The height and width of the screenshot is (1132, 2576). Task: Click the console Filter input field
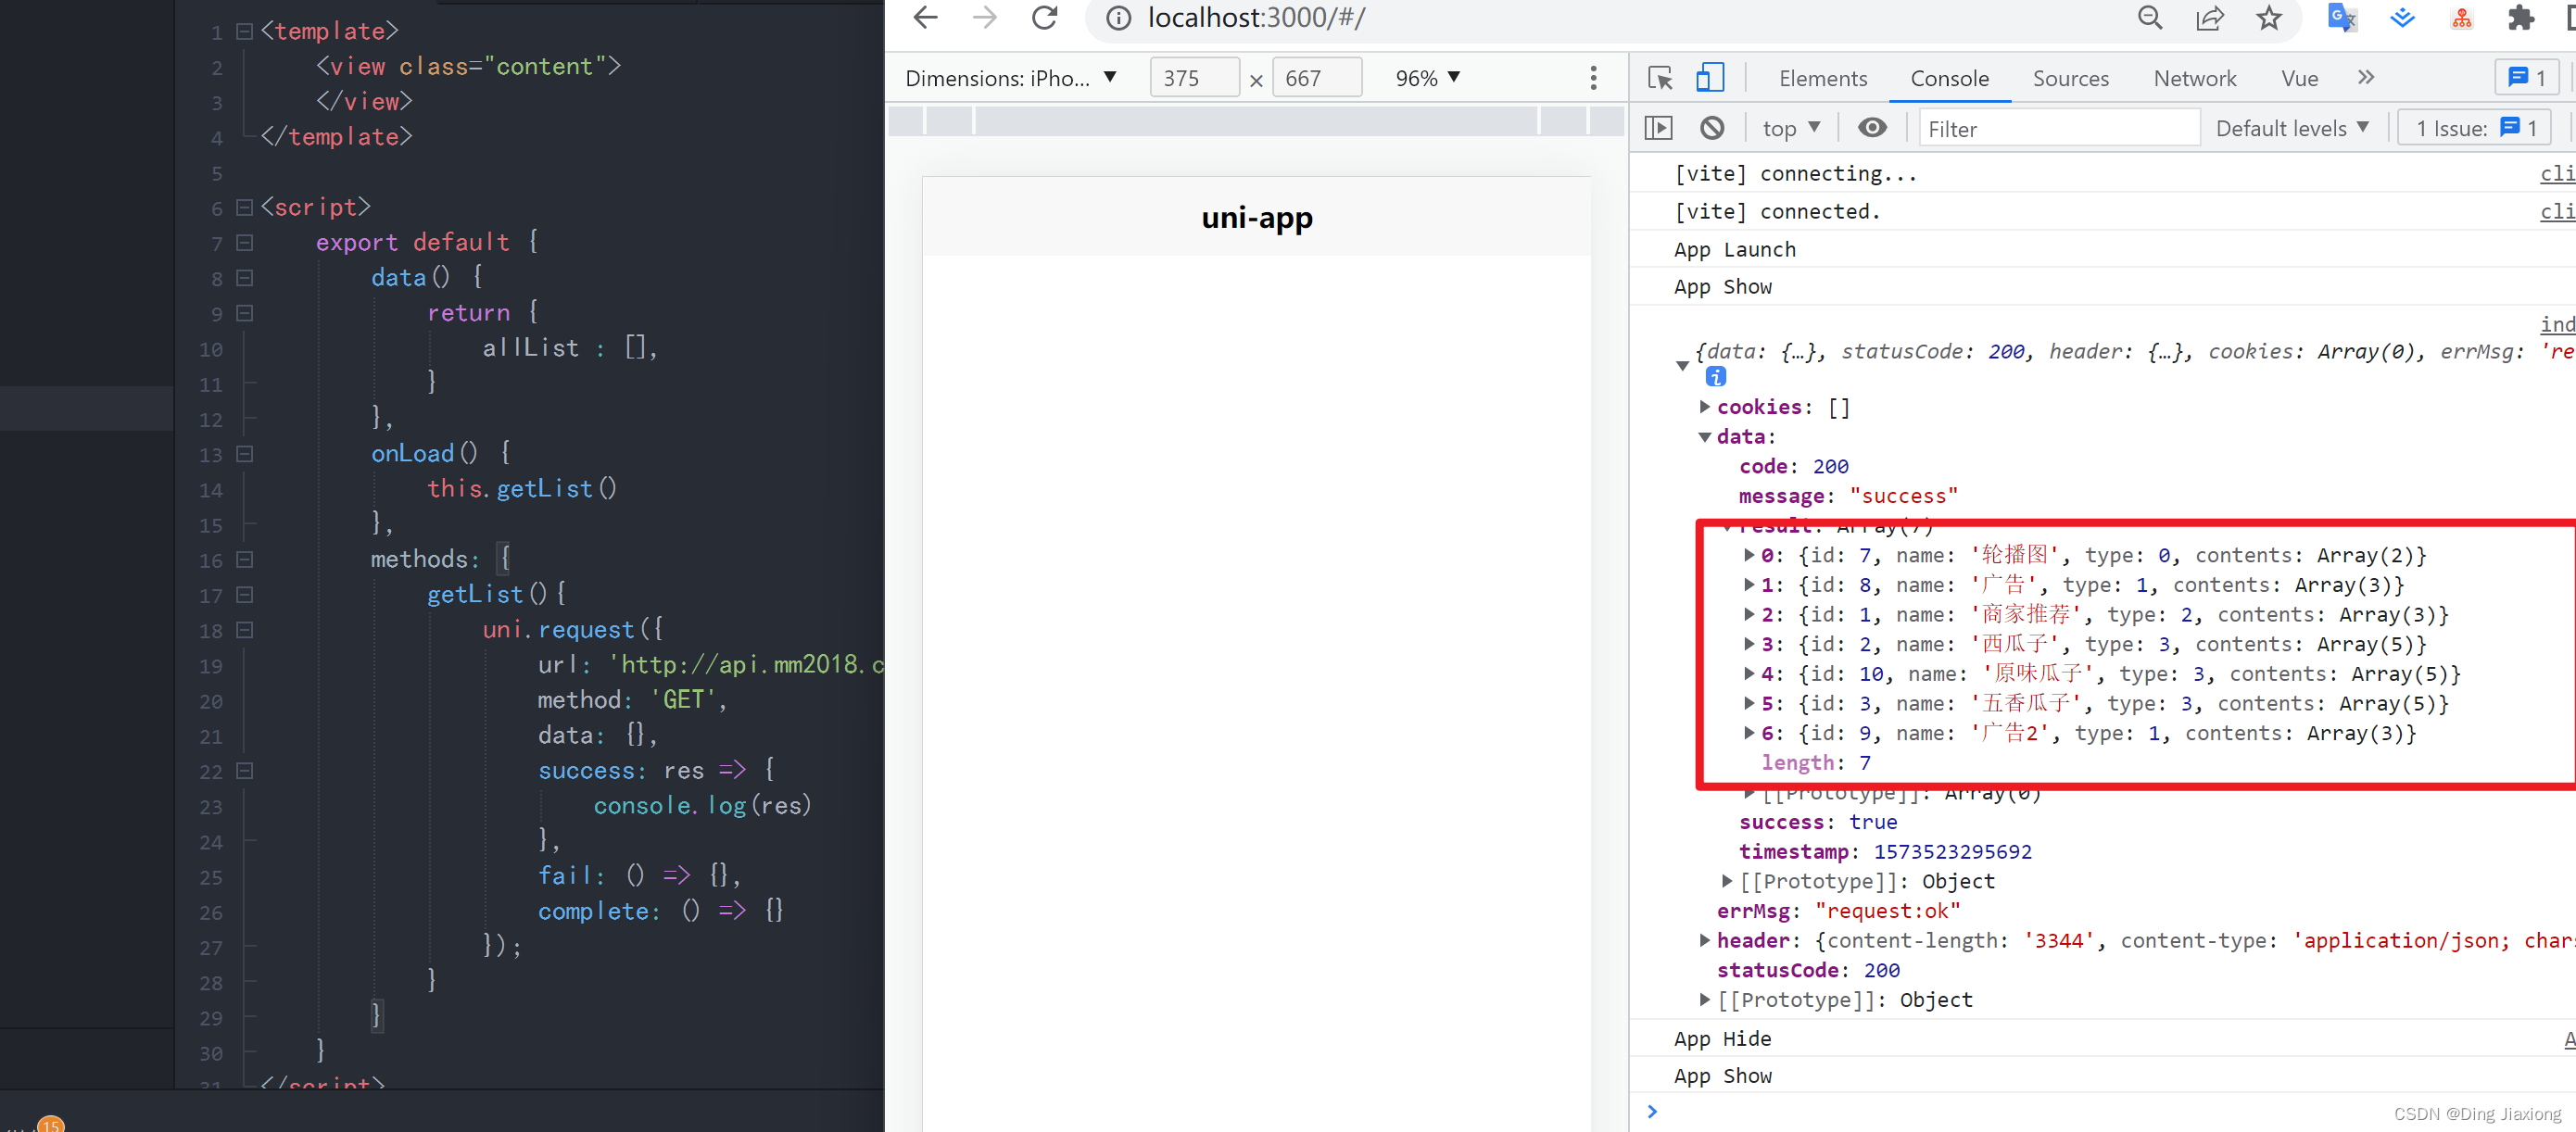pyautogui.click(x=2056, y=128)
